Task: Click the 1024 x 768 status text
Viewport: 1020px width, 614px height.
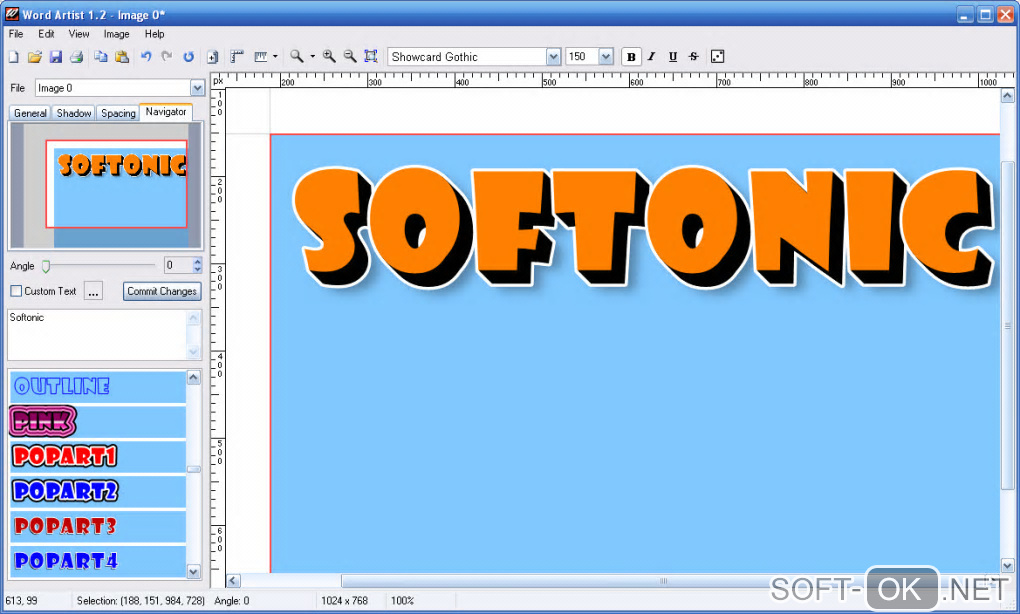Action: pos(344,601)
